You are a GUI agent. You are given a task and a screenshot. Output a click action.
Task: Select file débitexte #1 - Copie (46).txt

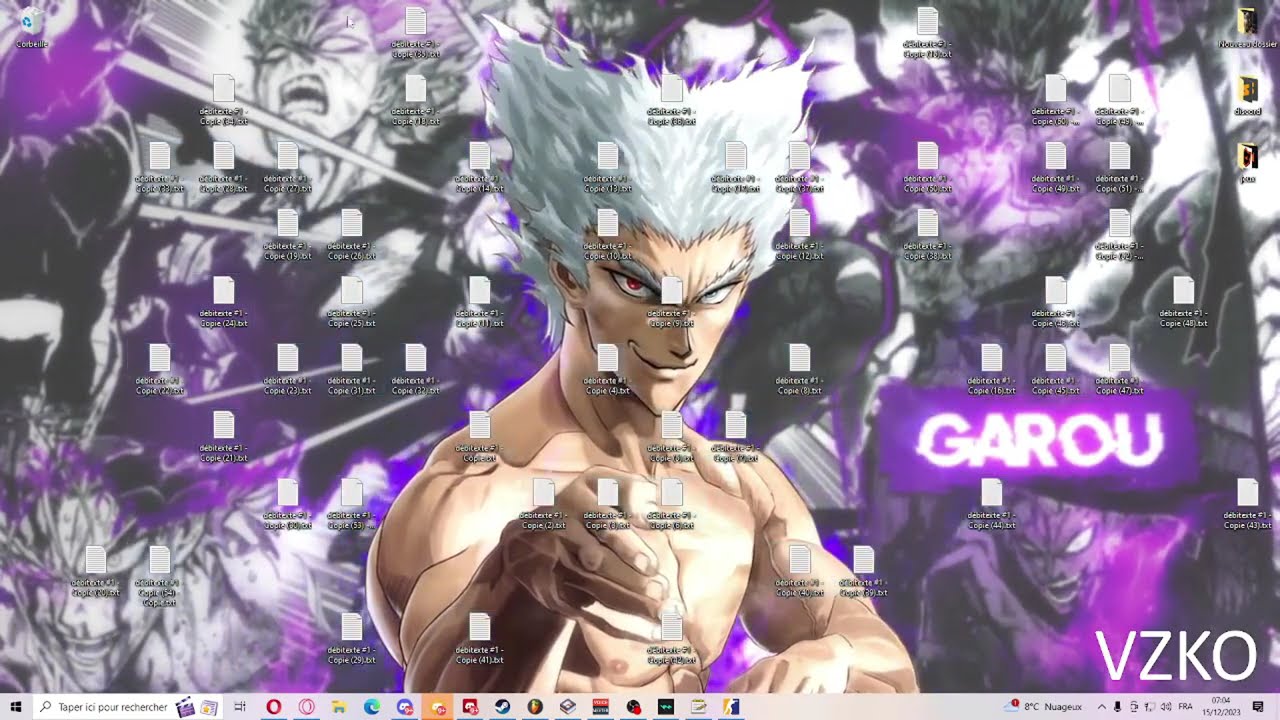pyautogui.click(x=1055, y=303)
